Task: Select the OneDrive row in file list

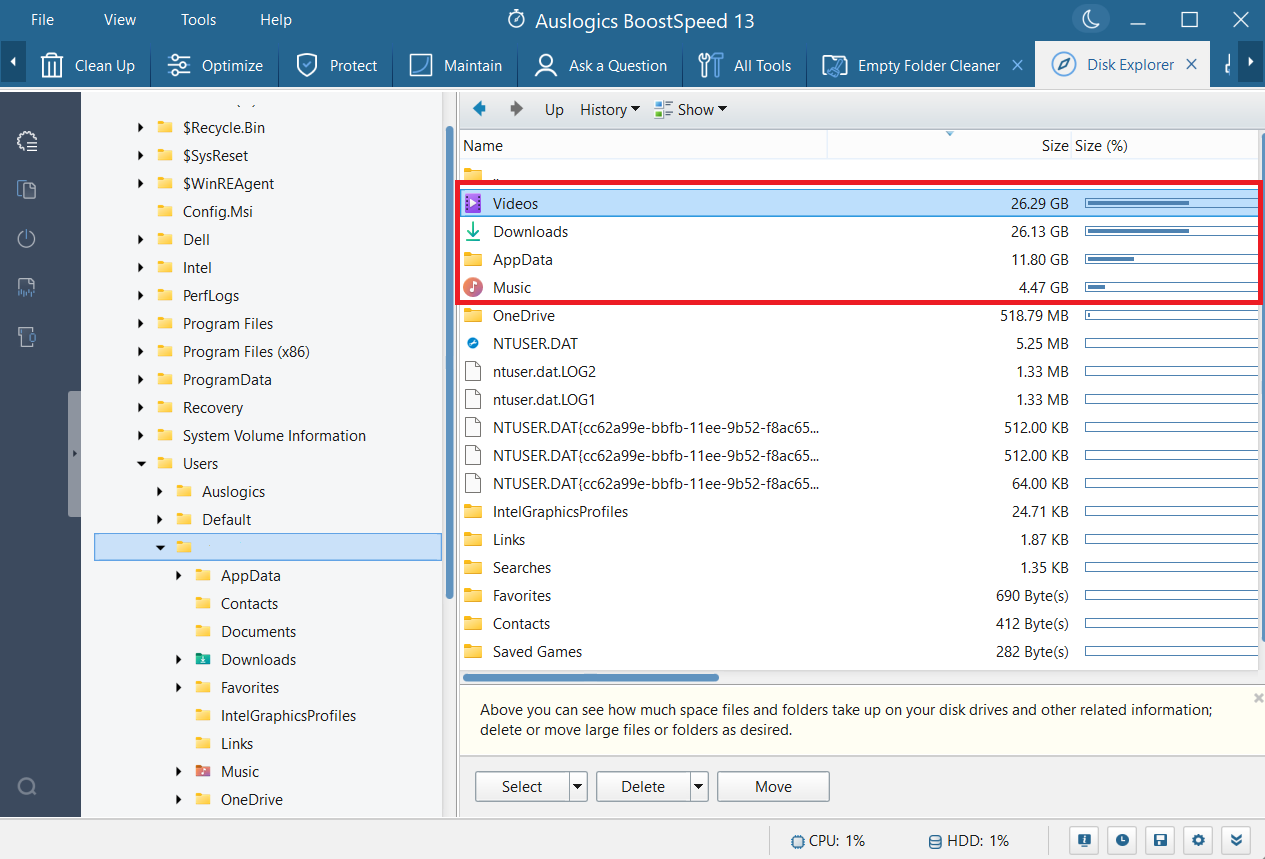Action: click(859, 316)
